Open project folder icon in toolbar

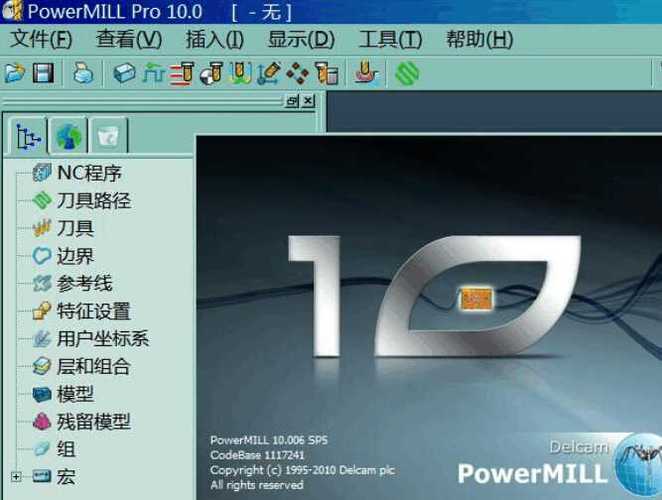[x=15, y=73]
